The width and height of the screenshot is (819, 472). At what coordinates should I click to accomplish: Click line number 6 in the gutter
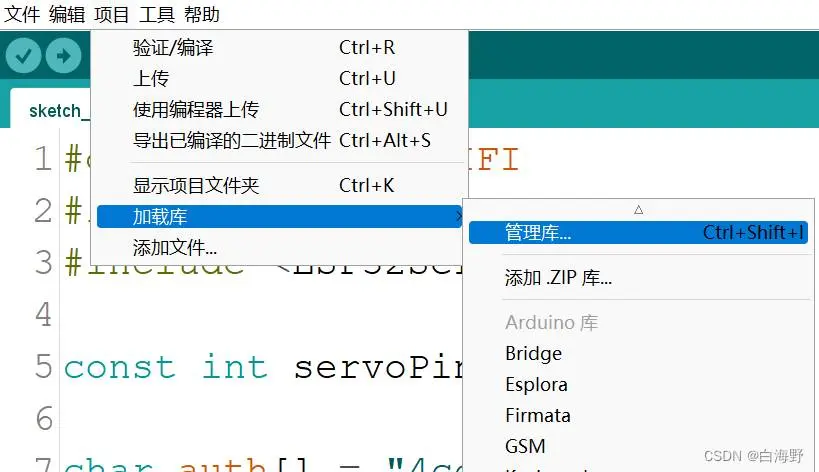coord(44,418)
